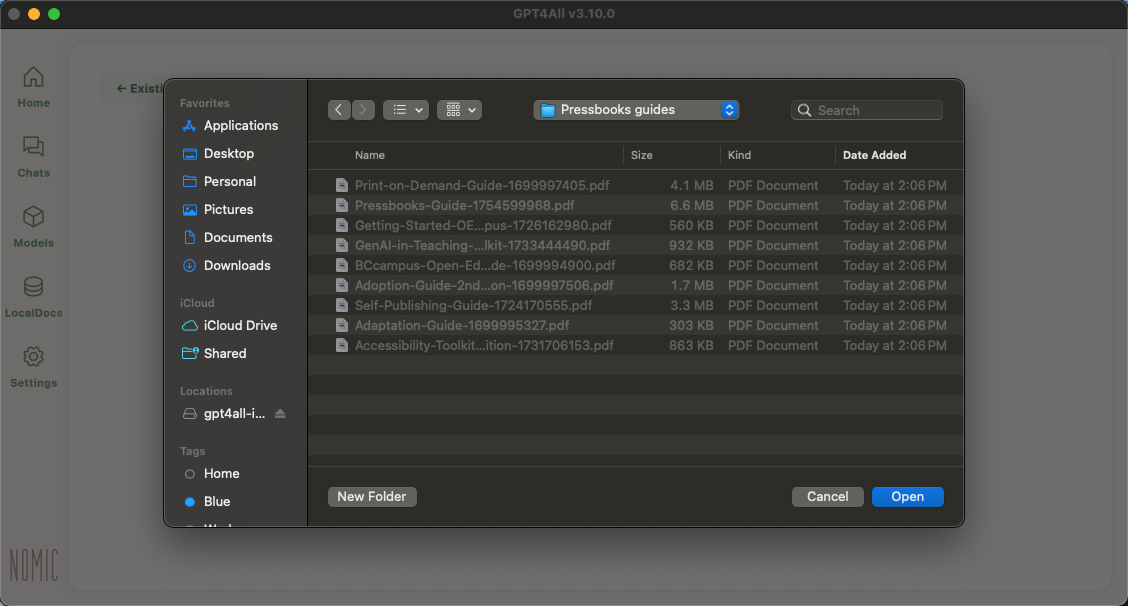Open the grouping options chevron

click(x=468, y=110)
